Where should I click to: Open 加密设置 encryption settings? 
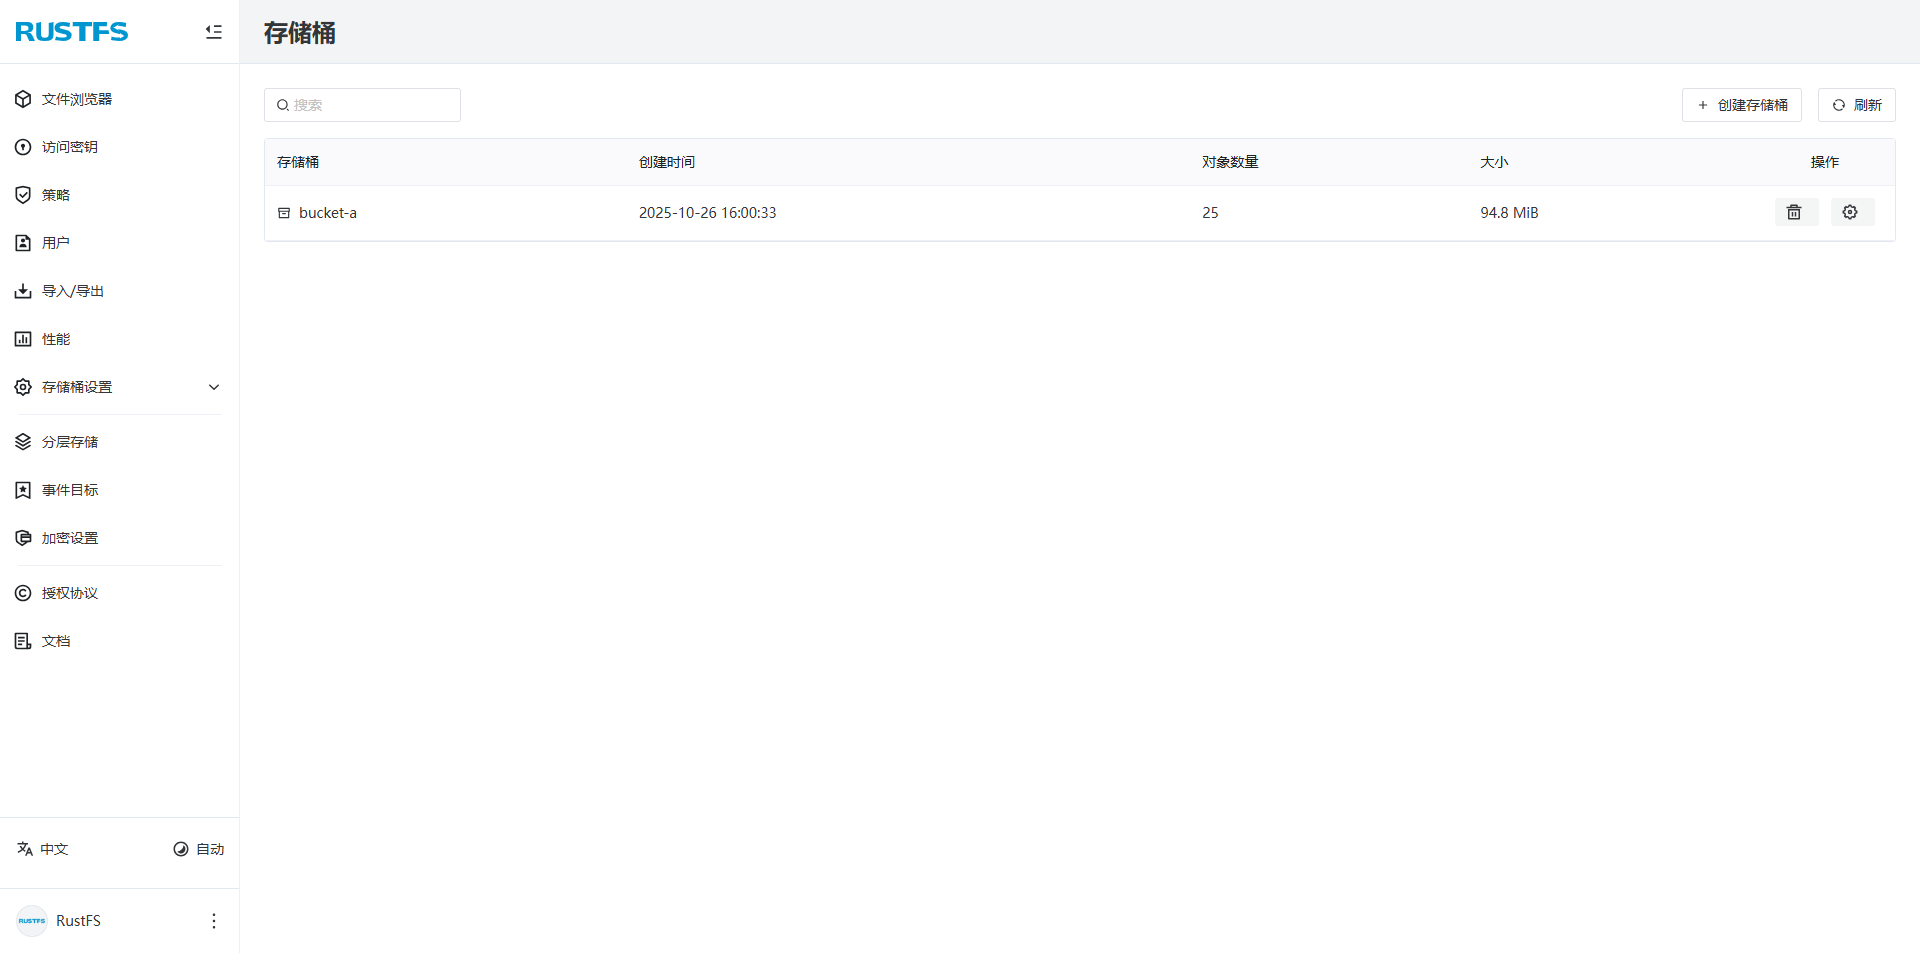pos(69,538)
